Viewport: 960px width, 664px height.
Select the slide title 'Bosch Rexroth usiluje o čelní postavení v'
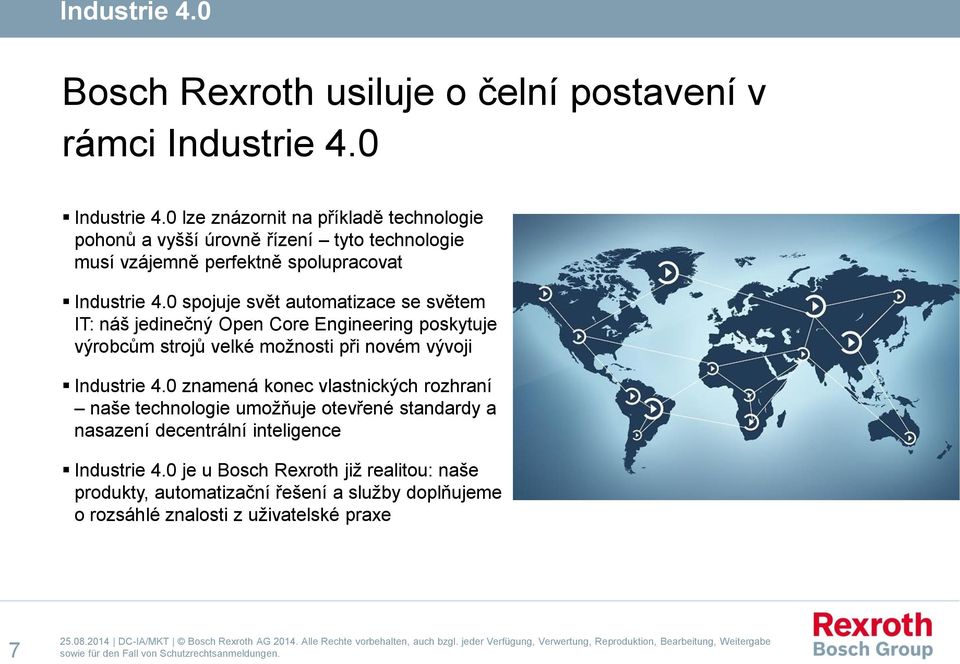[414, 92]
